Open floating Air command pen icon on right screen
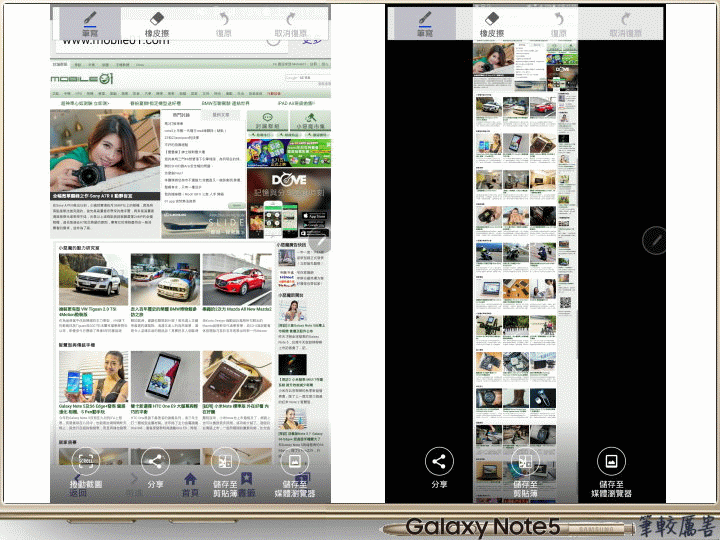The image size is (720, 540). pos(654,240)
